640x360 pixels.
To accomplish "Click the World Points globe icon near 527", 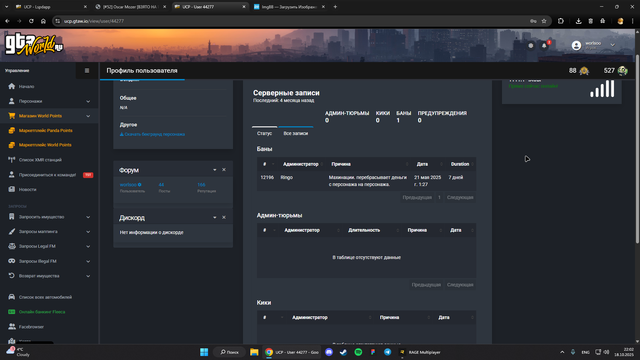I will 622,71.
